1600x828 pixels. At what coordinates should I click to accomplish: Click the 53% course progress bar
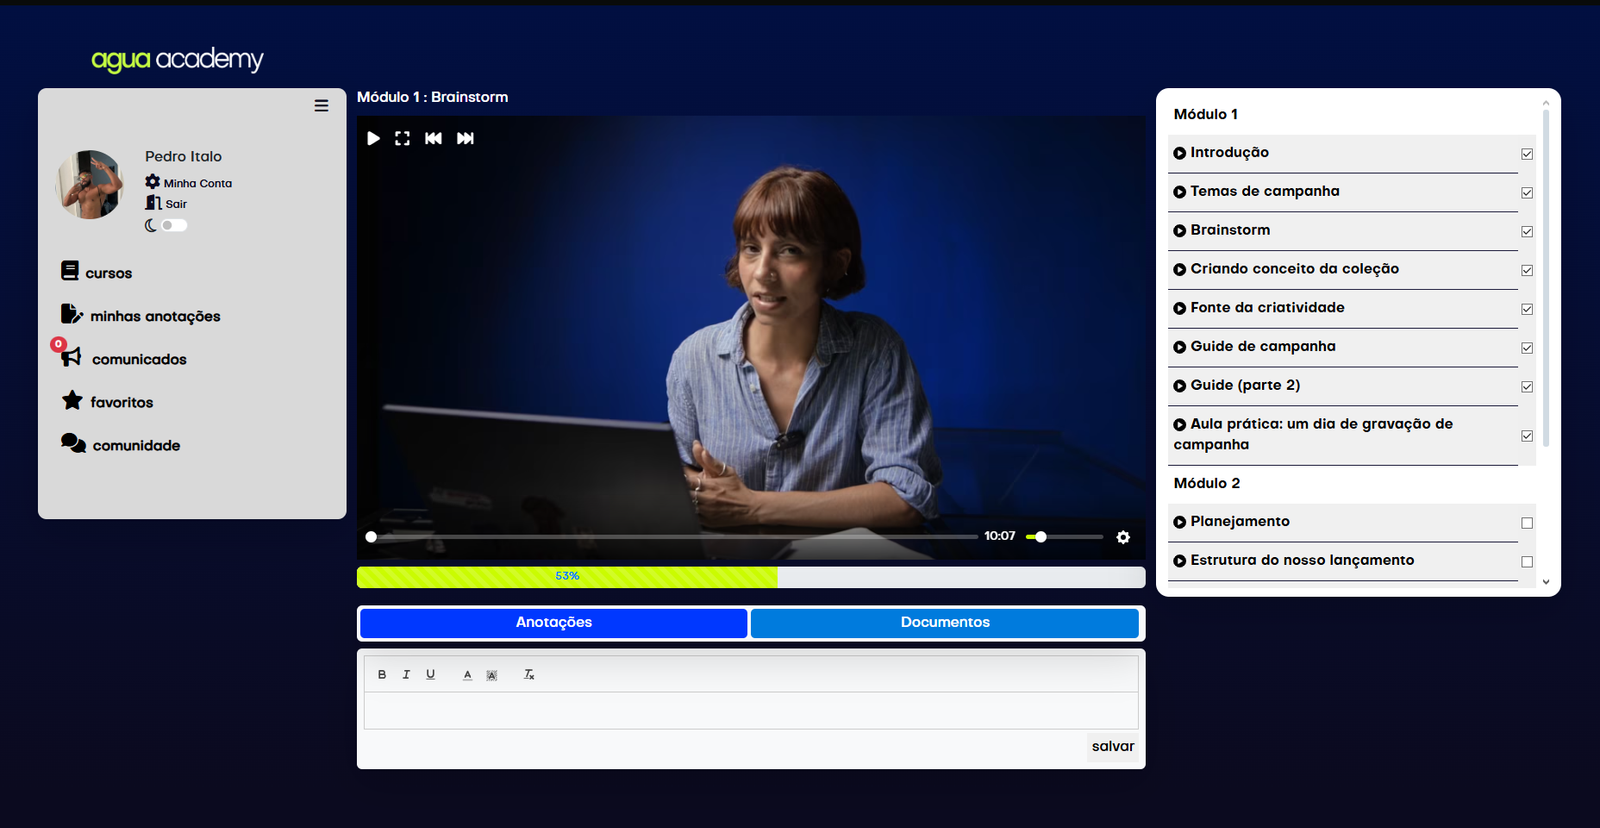(751, 577)
